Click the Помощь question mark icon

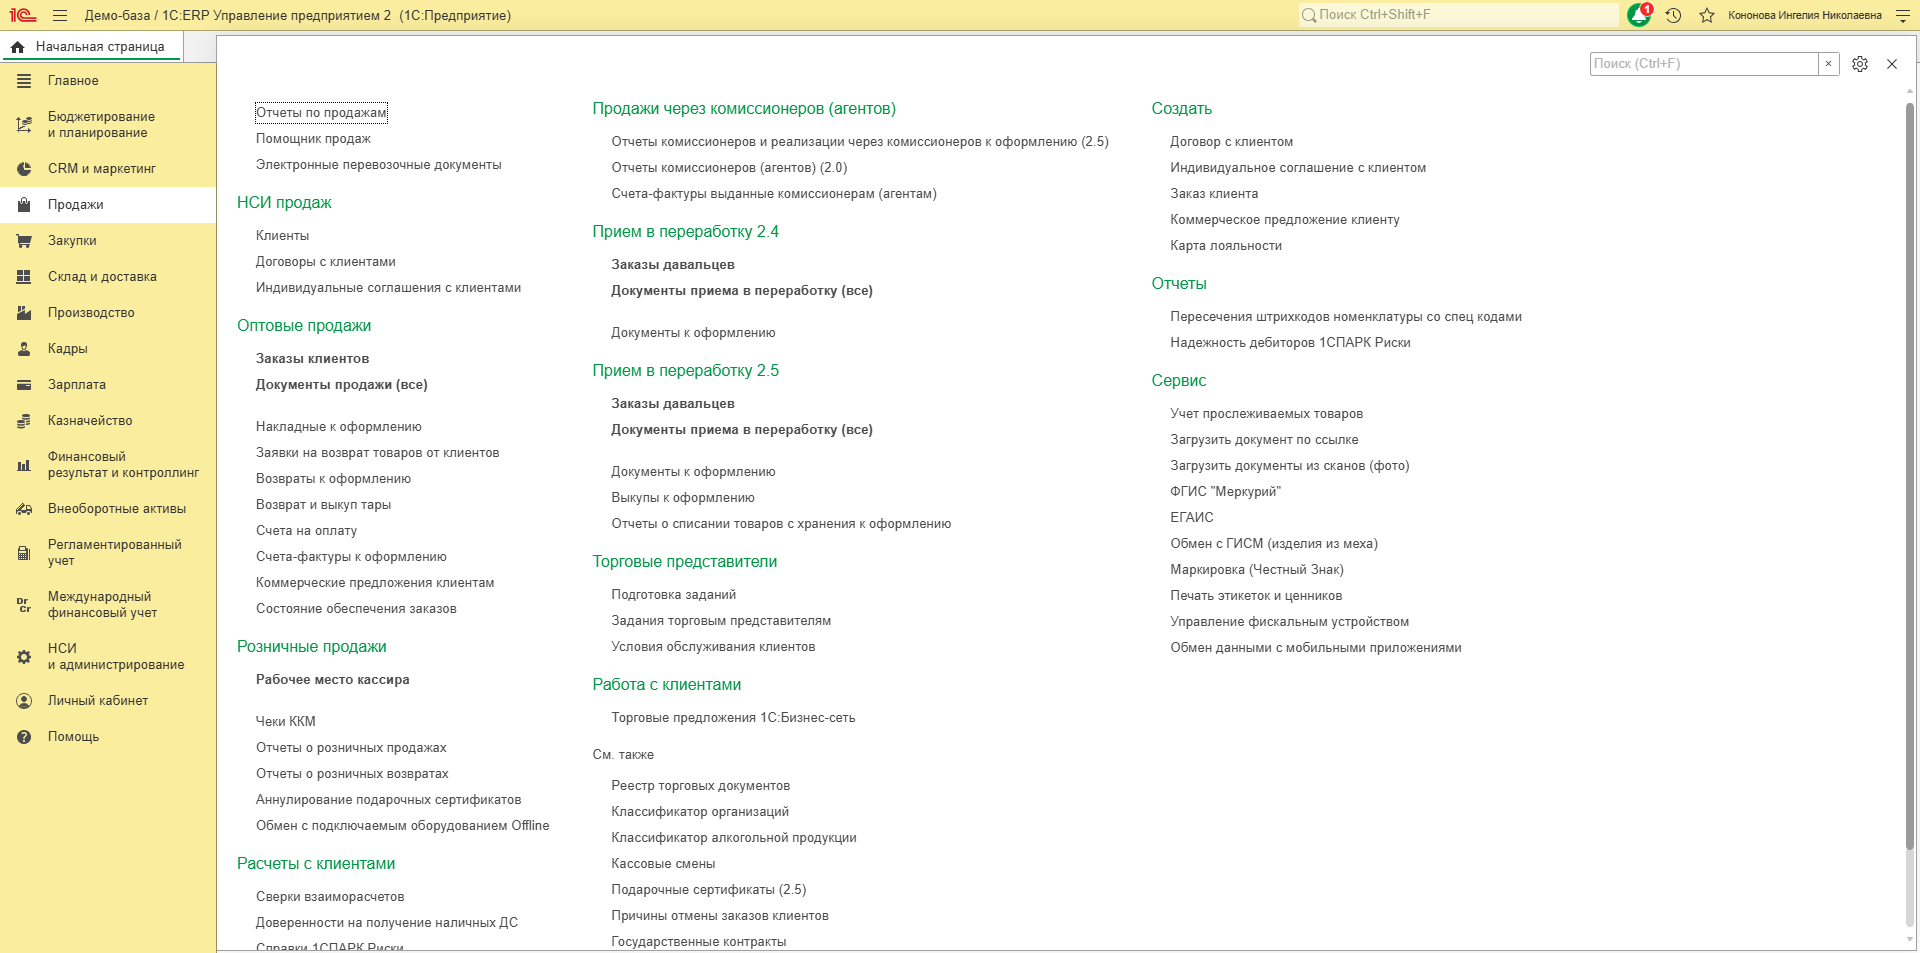click(x=24, y=737)
